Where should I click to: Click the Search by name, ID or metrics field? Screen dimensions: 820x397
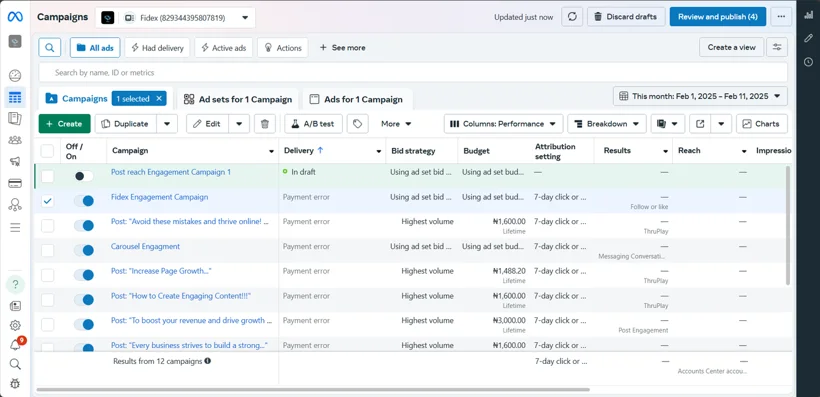point(413,73)
